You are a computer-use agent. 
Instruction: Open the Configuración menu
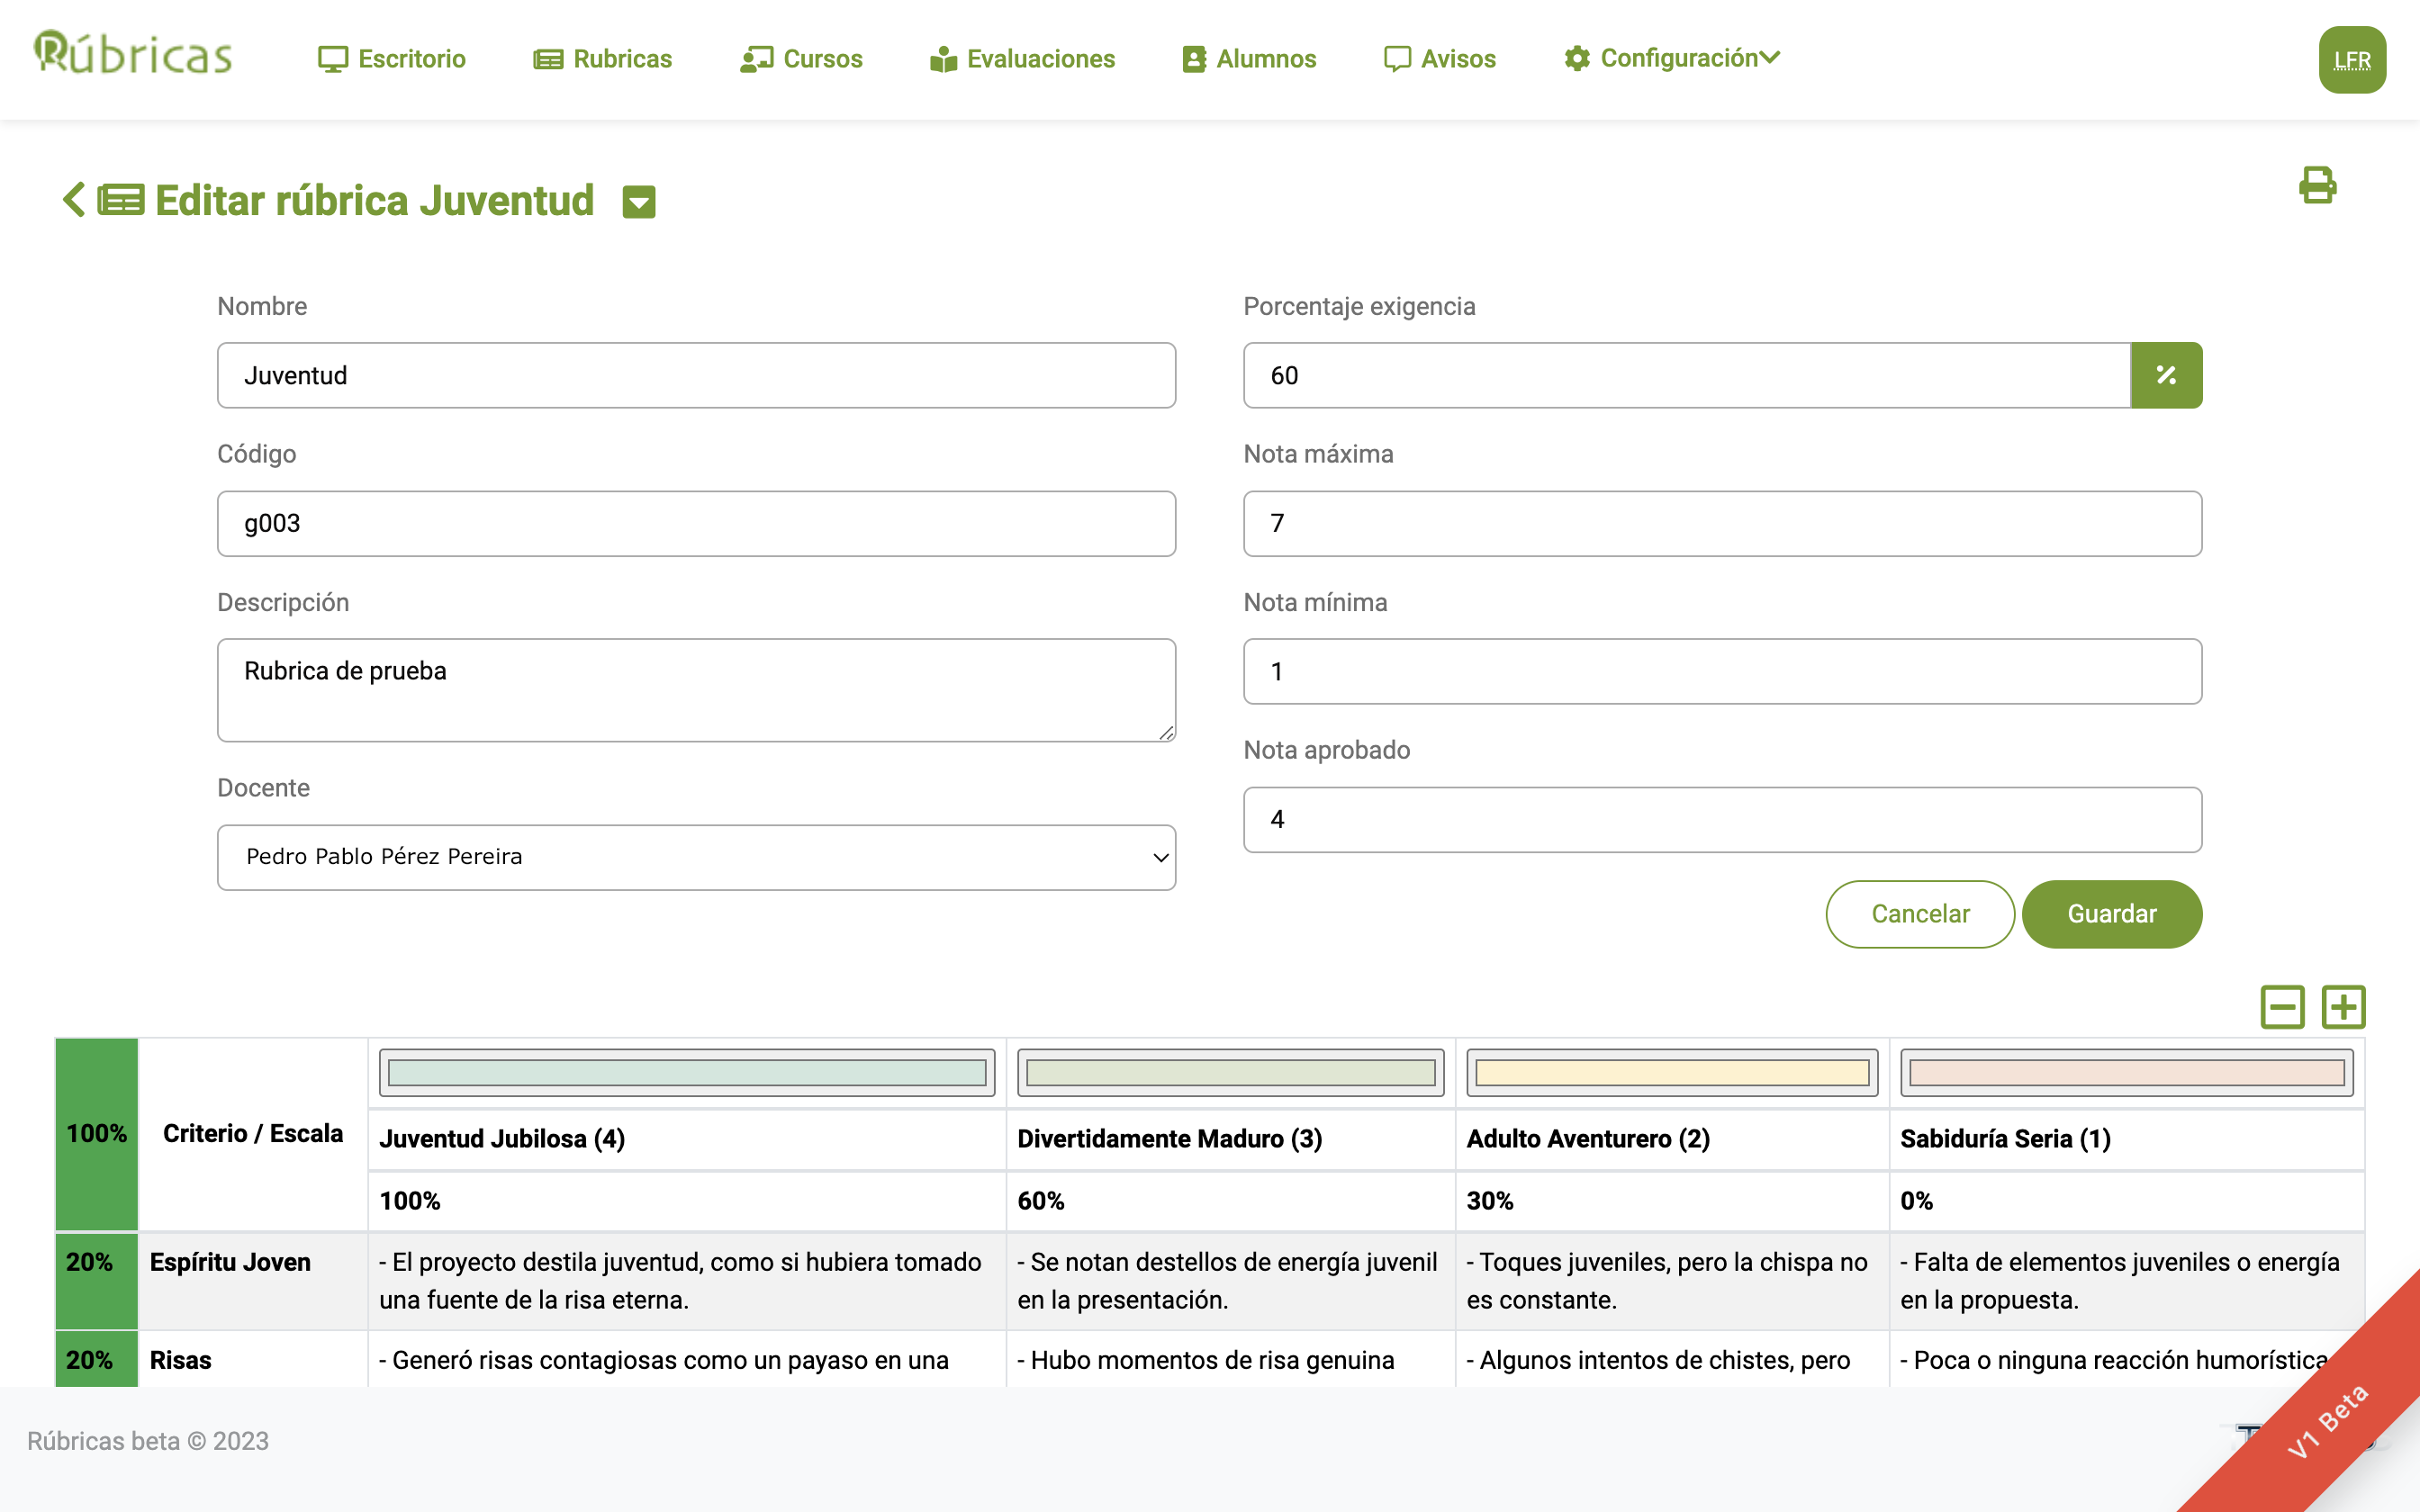1672,58
